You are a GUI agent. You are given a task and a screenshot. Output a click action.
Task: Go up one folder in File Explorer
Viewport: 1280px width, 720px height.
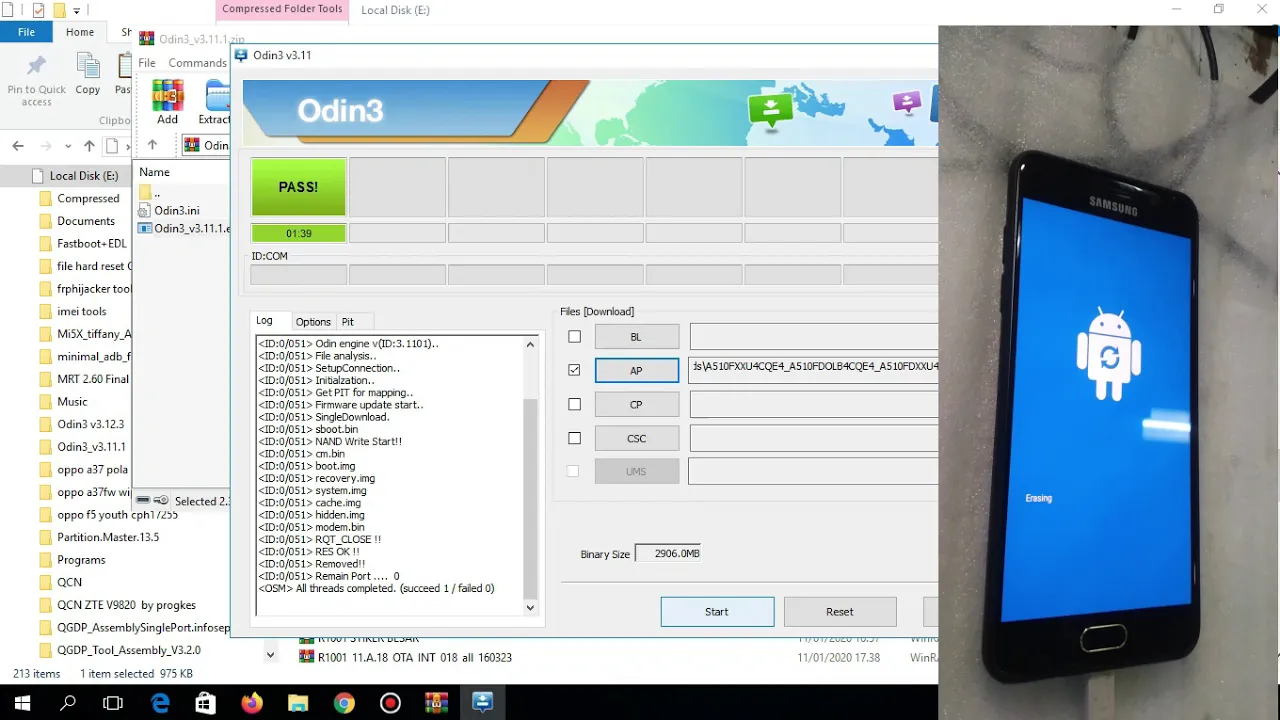(x=89, y=146)
